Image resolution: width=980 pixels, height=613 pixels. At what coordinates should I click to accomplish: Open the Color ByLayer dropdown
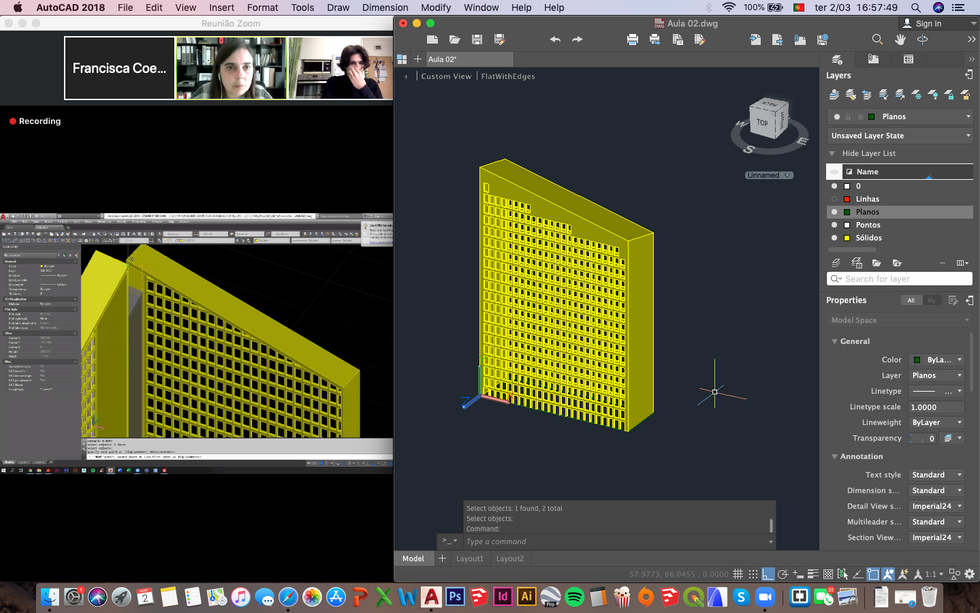click(x=936, y=360)
